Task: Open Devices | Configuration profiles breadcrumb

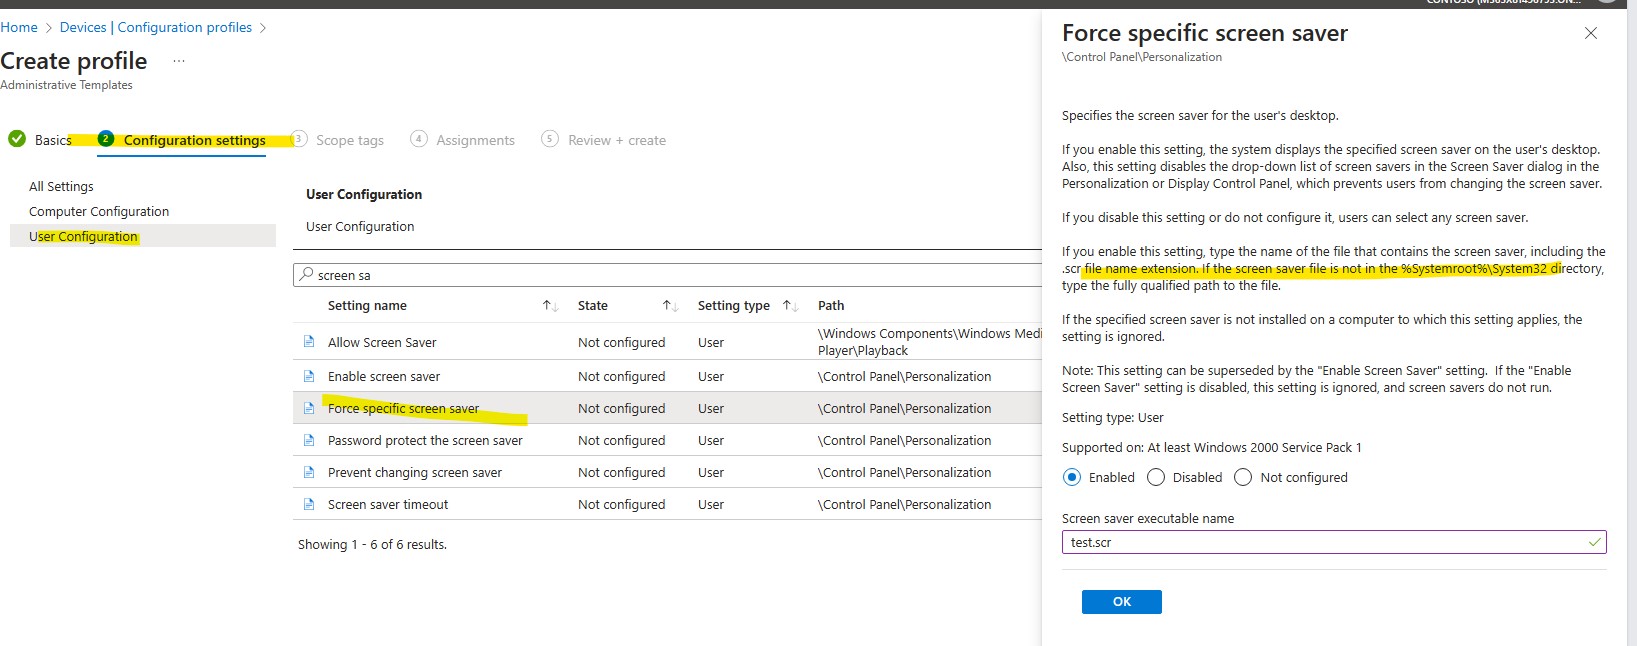Action: (156, 27)
